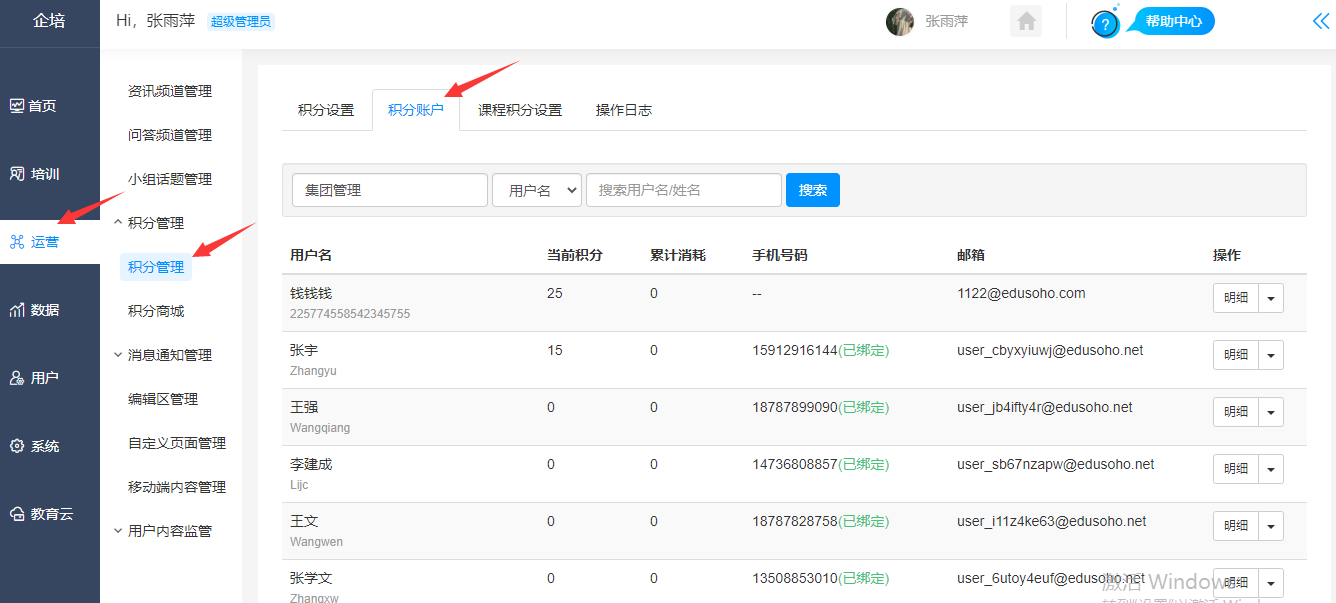Open dropdown arrow for 张宇 row
This screenshot has width=1336, height=603.
[1271, 355]
